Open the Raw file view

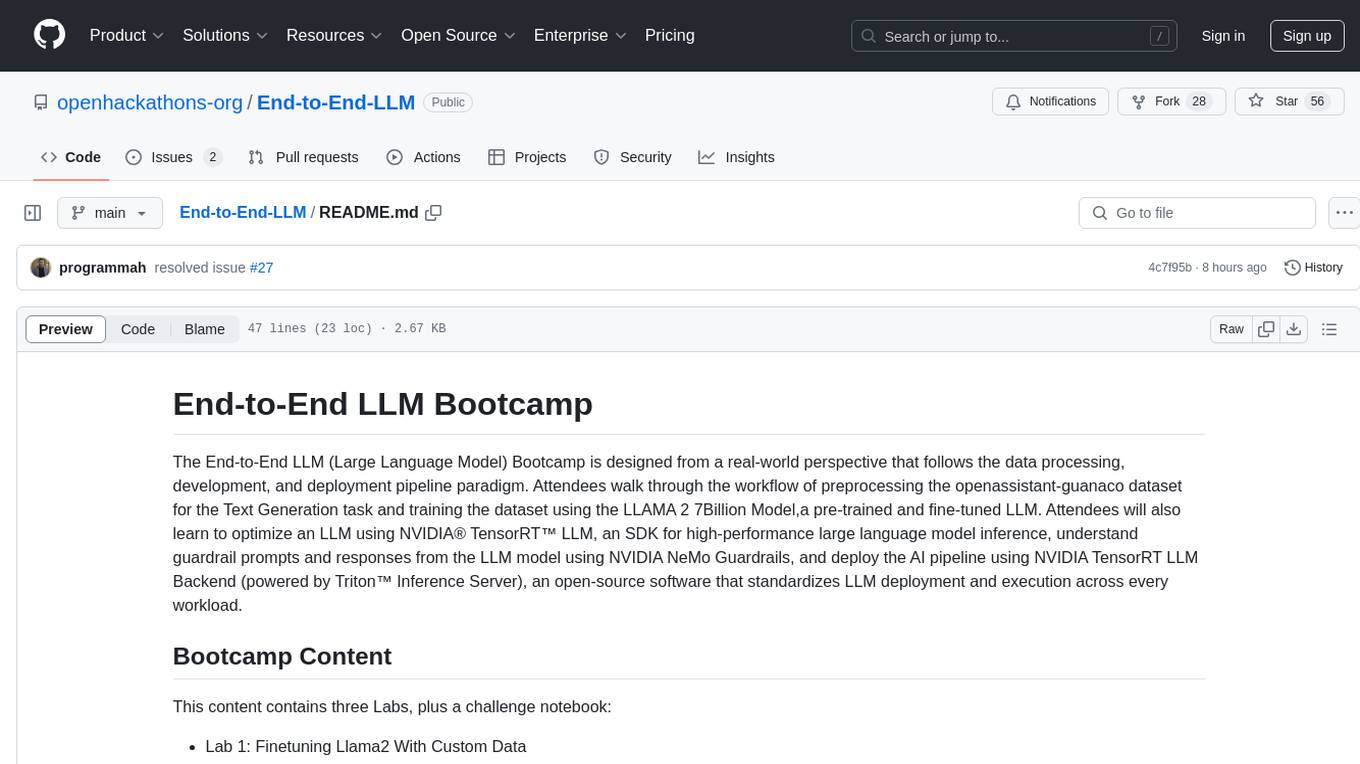1231,329
